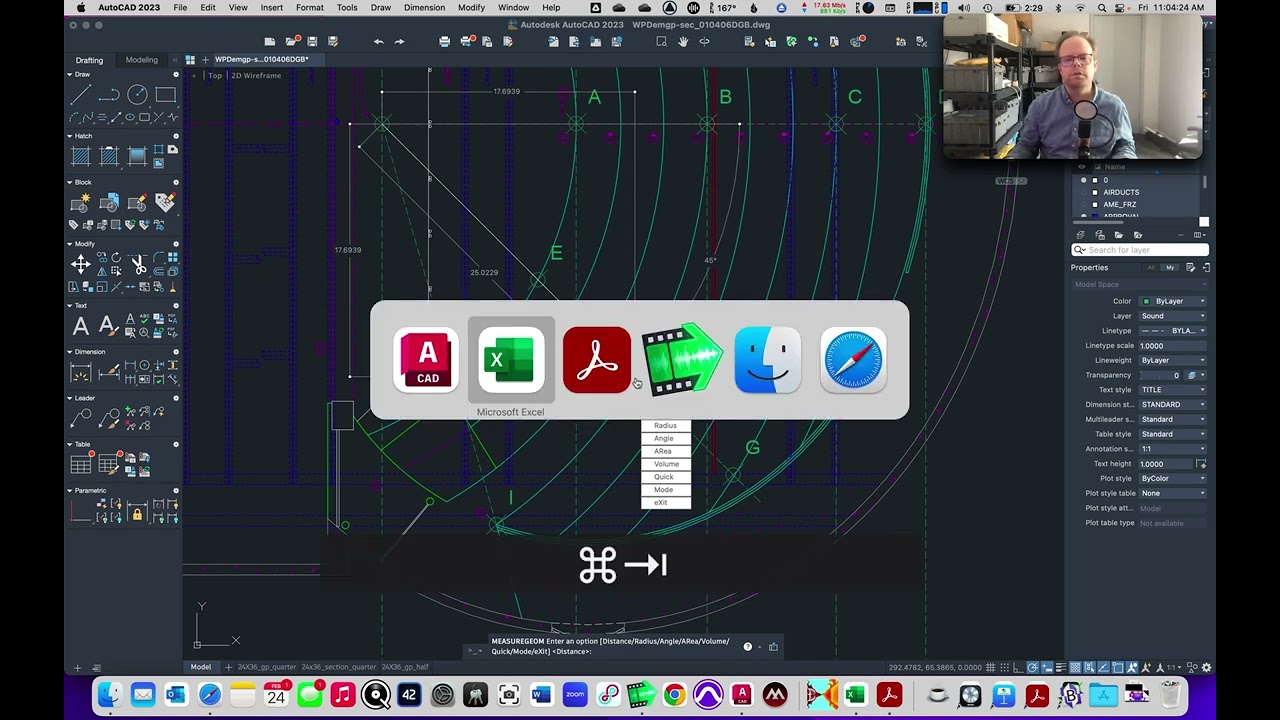1280x720 pixels.
Task: Open the Format menu in menu bar
Action: click(x=309, y=8)
